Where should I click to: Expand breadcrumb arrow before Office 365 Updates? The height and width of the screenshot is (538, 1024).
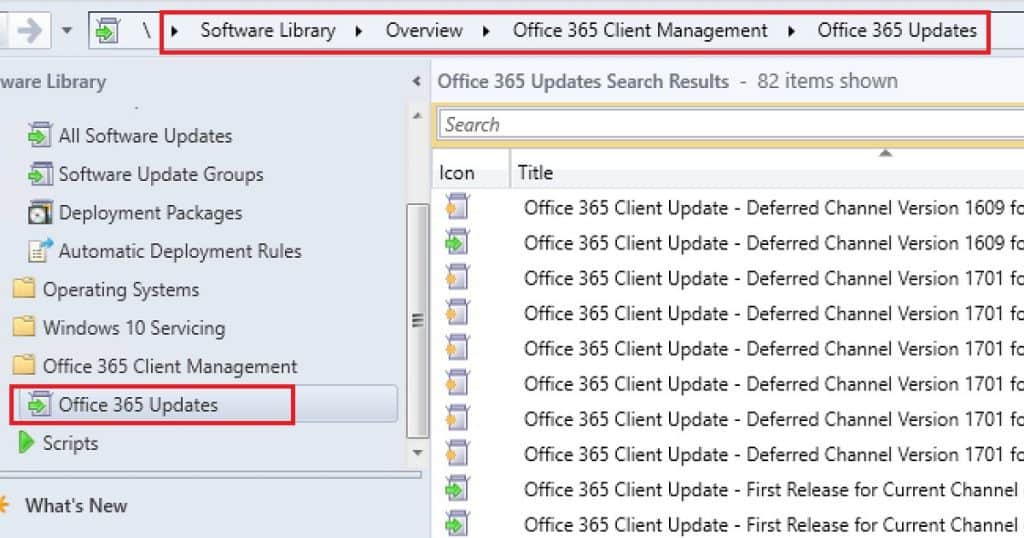tap(792, 31)
